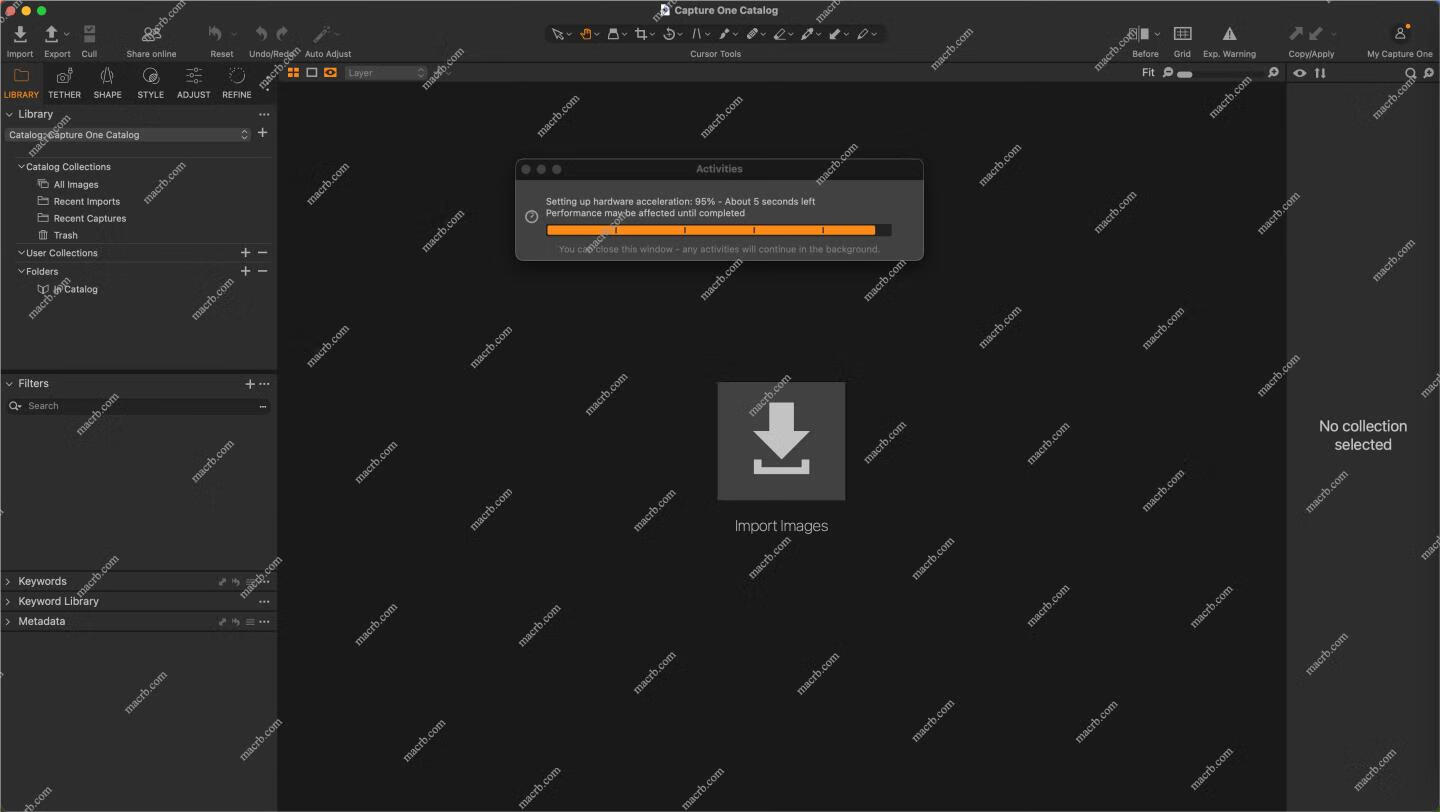Open the Catalog: Capture One Catalog dropdown
1440x812 pixels.
(x=127, y=135)
